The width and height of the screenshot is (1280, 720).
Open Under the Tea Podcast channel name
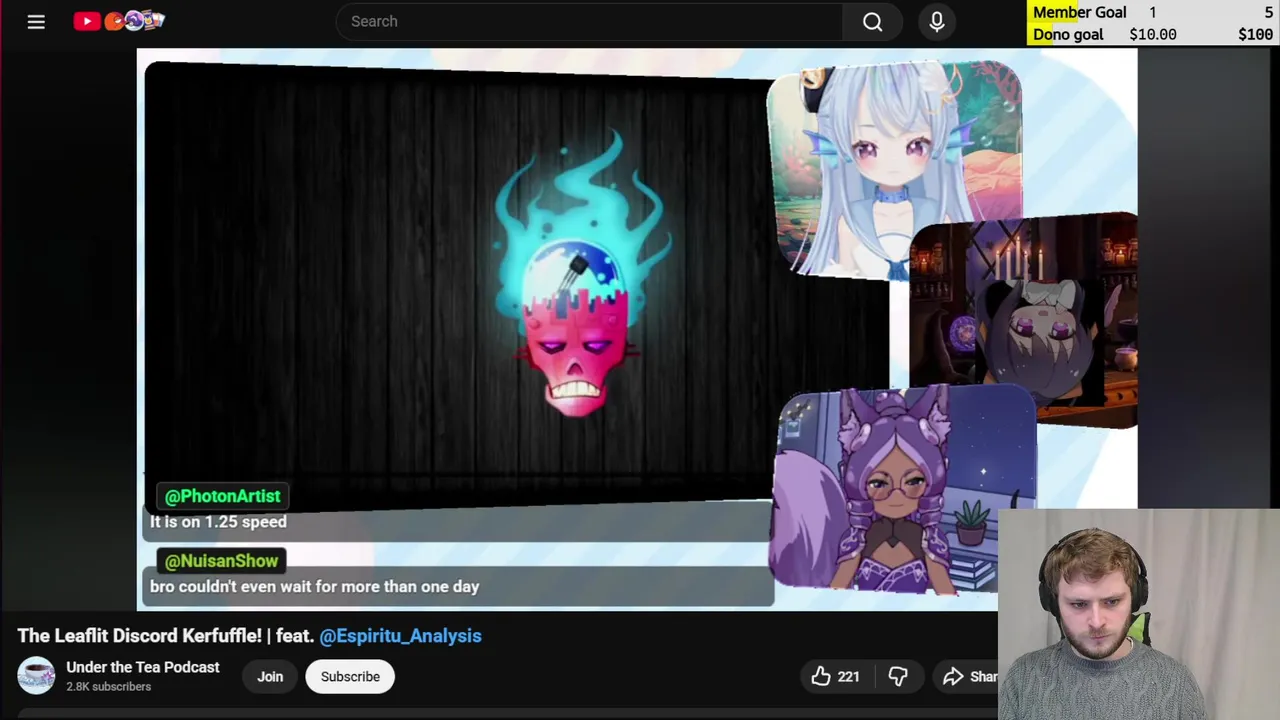pyautogui.click(x=143, y=667)
